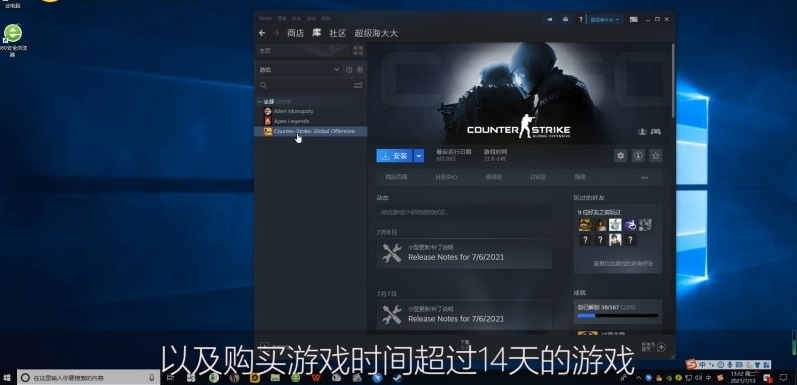The height and width of the screenshot is (385, 797).
Task: Click the library search magnifier icon
Action: [x=263, y=85]
